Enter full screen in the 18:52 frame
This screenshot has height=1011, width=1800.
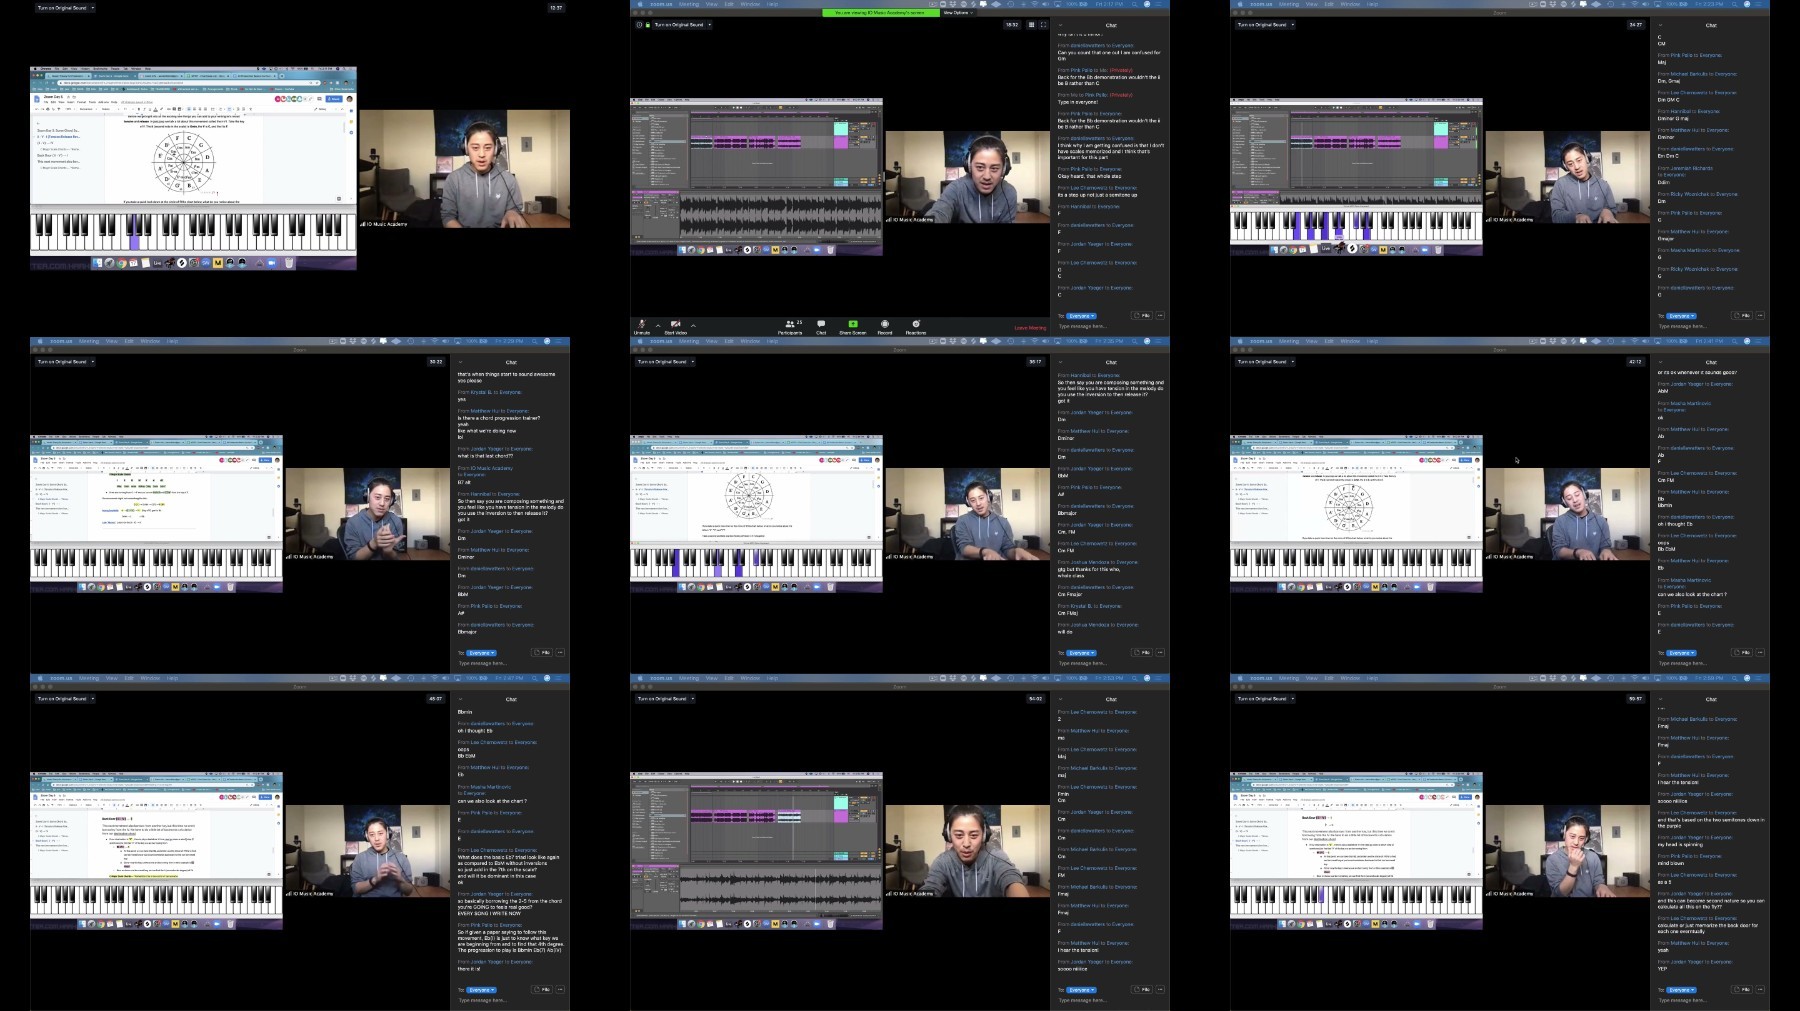1043,25
